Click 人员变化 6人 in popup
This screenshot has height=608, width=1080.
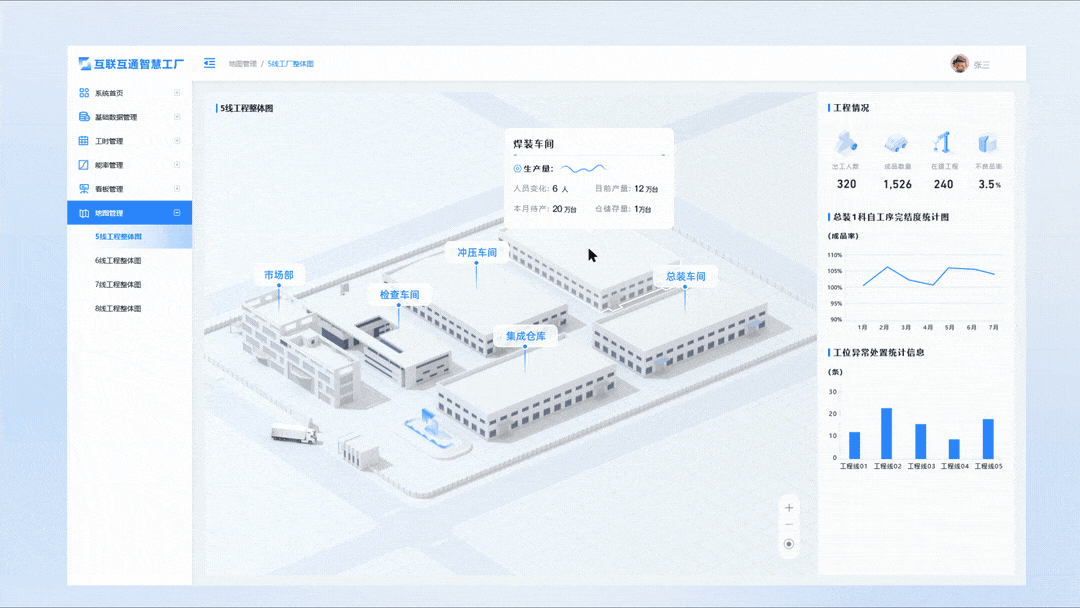[x=541, y=189]
